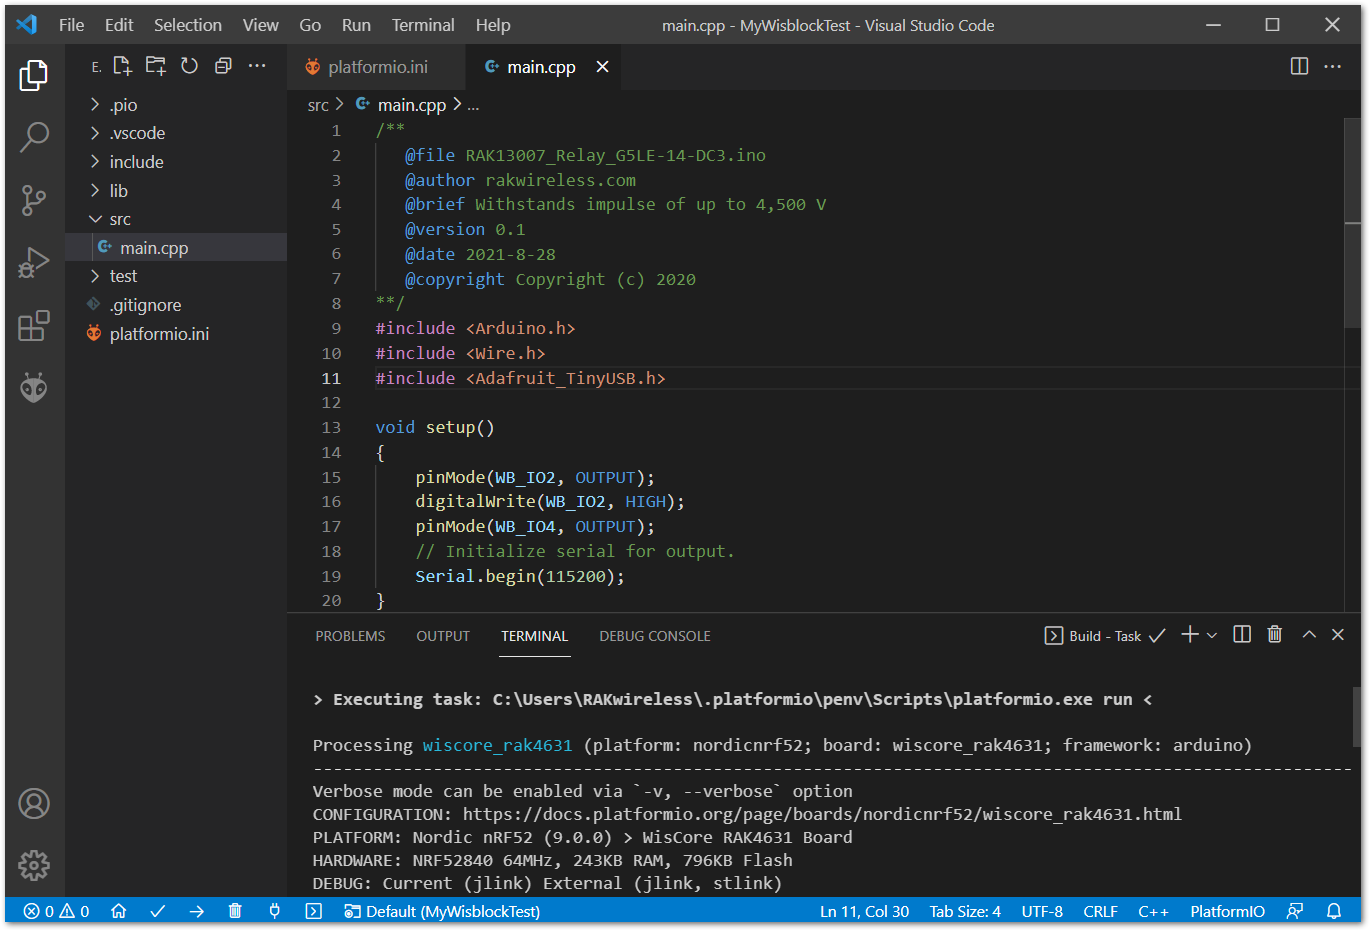The height and width of the screenshot is (931, 1370).
Task: Click PlatformIO Serial Monitor plug icon
Action: tap(274, 911)
